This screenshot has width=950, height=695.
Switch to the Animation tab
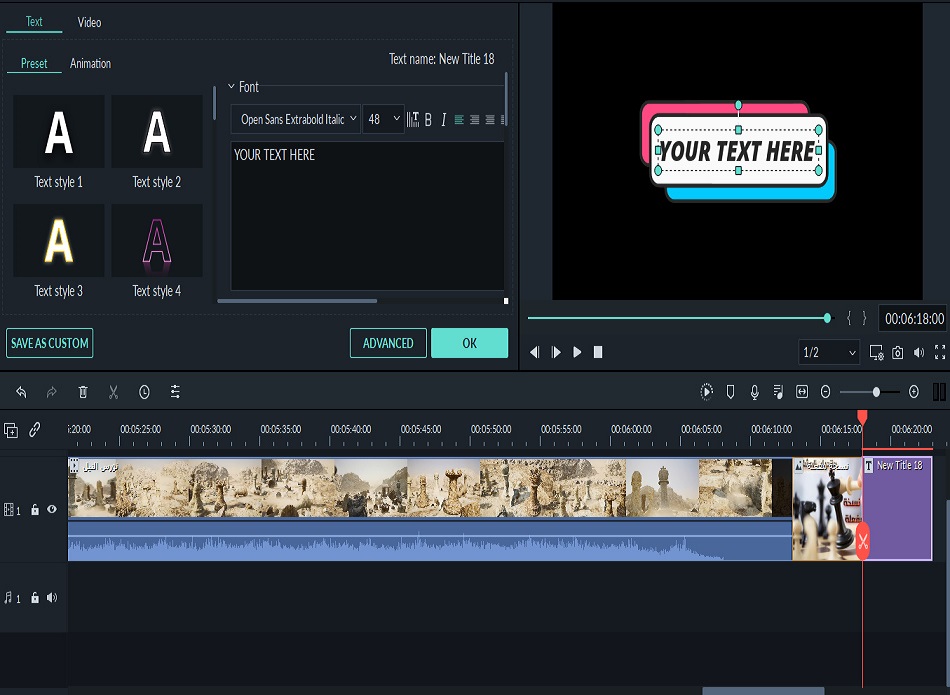pyautogui.click(x=90, y=64)
